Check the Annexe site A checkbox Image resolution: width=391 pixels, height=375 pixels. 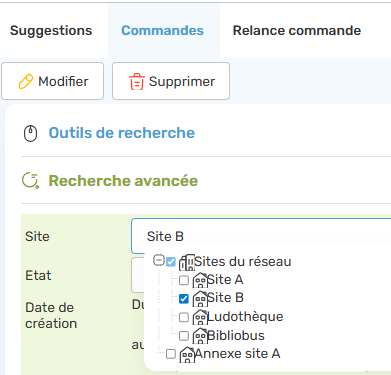click(171, 354)
